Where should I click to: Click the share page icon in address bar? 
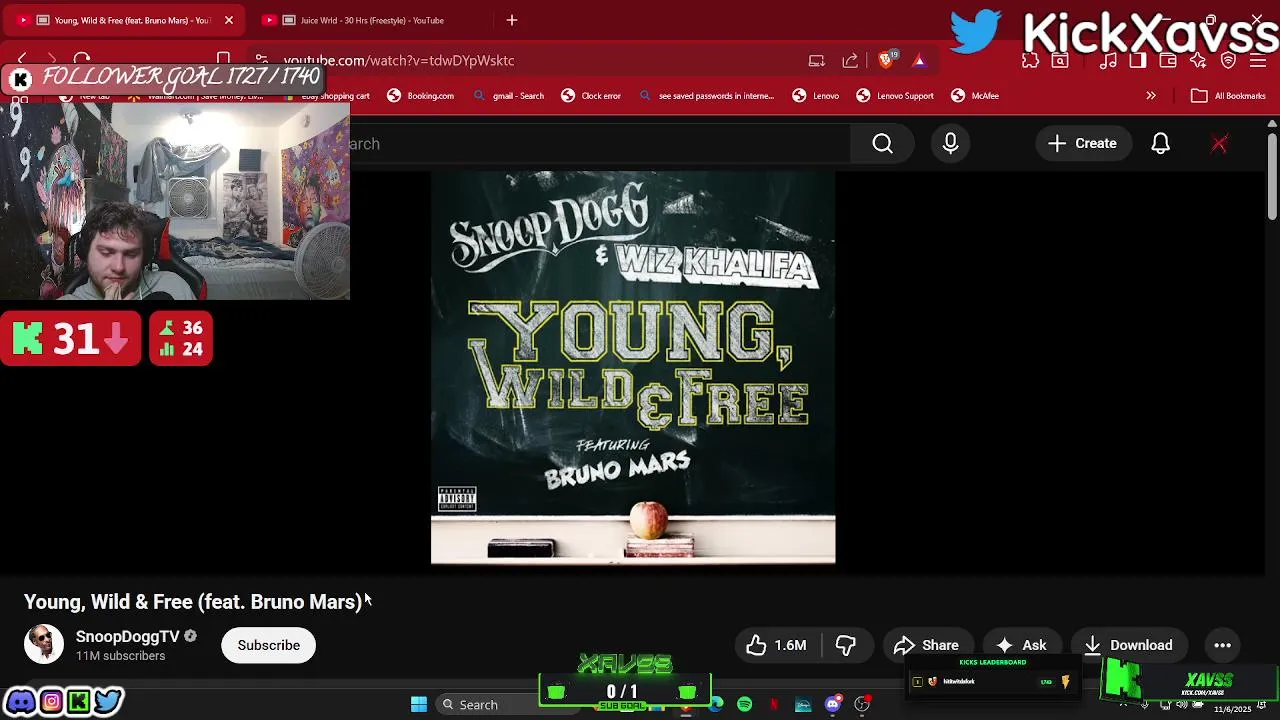click(850, 61)
